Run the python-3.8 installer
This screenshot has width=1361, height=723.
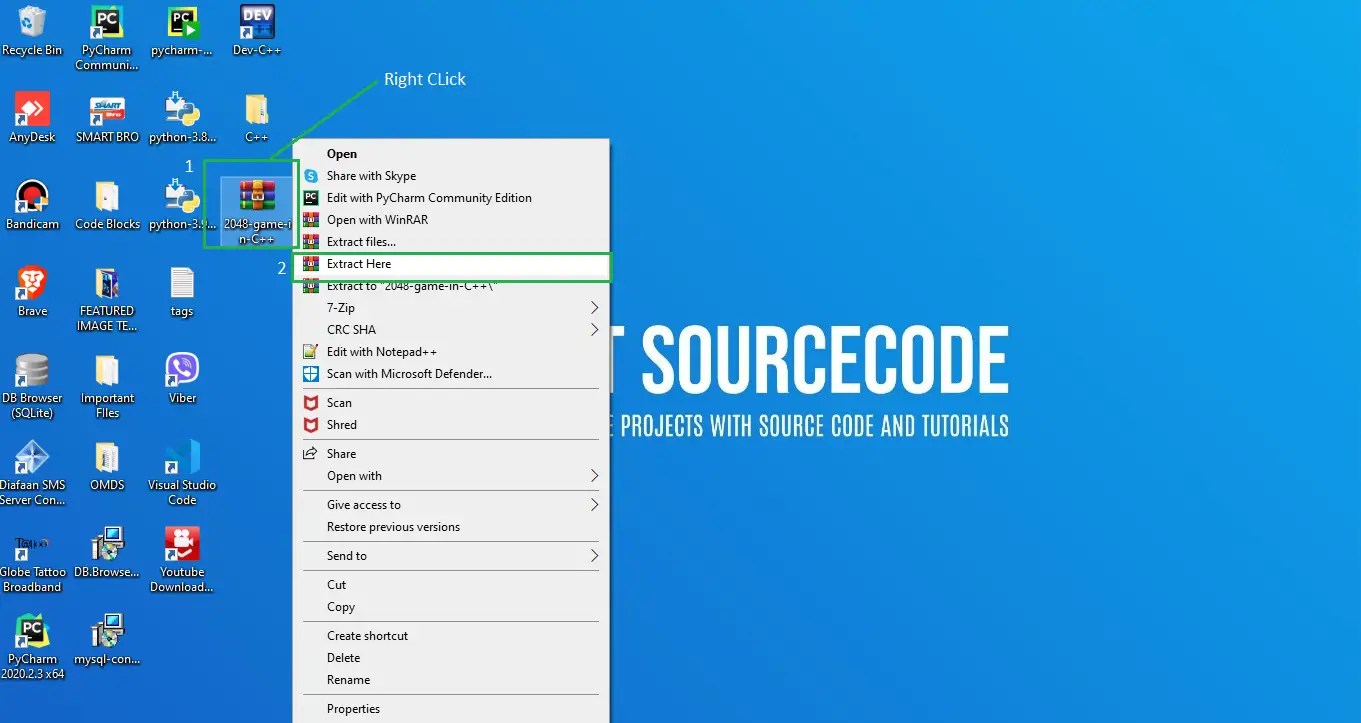[181, 110]
